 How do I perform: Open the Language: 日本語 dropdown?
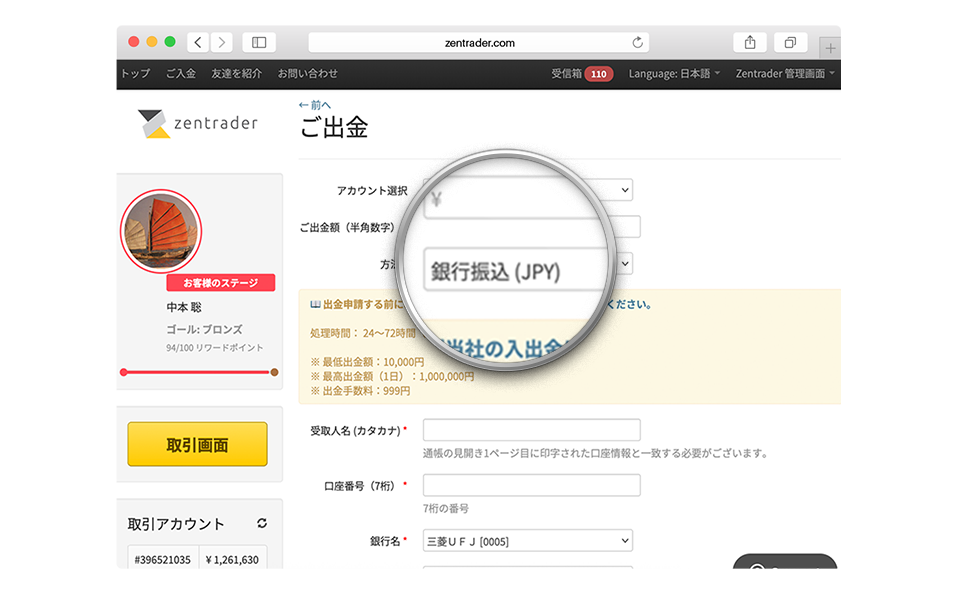pos(674,73)
